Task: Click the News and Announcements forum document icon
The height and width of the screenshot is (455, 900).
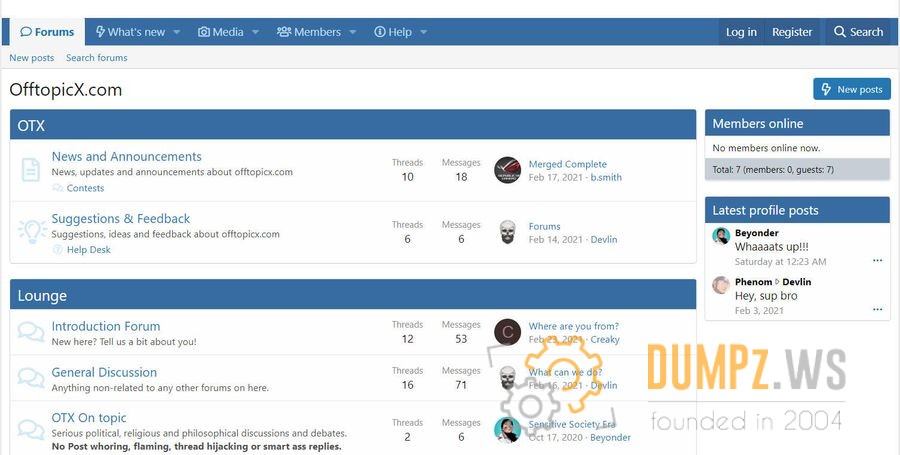Action: (x=31, y=170)
